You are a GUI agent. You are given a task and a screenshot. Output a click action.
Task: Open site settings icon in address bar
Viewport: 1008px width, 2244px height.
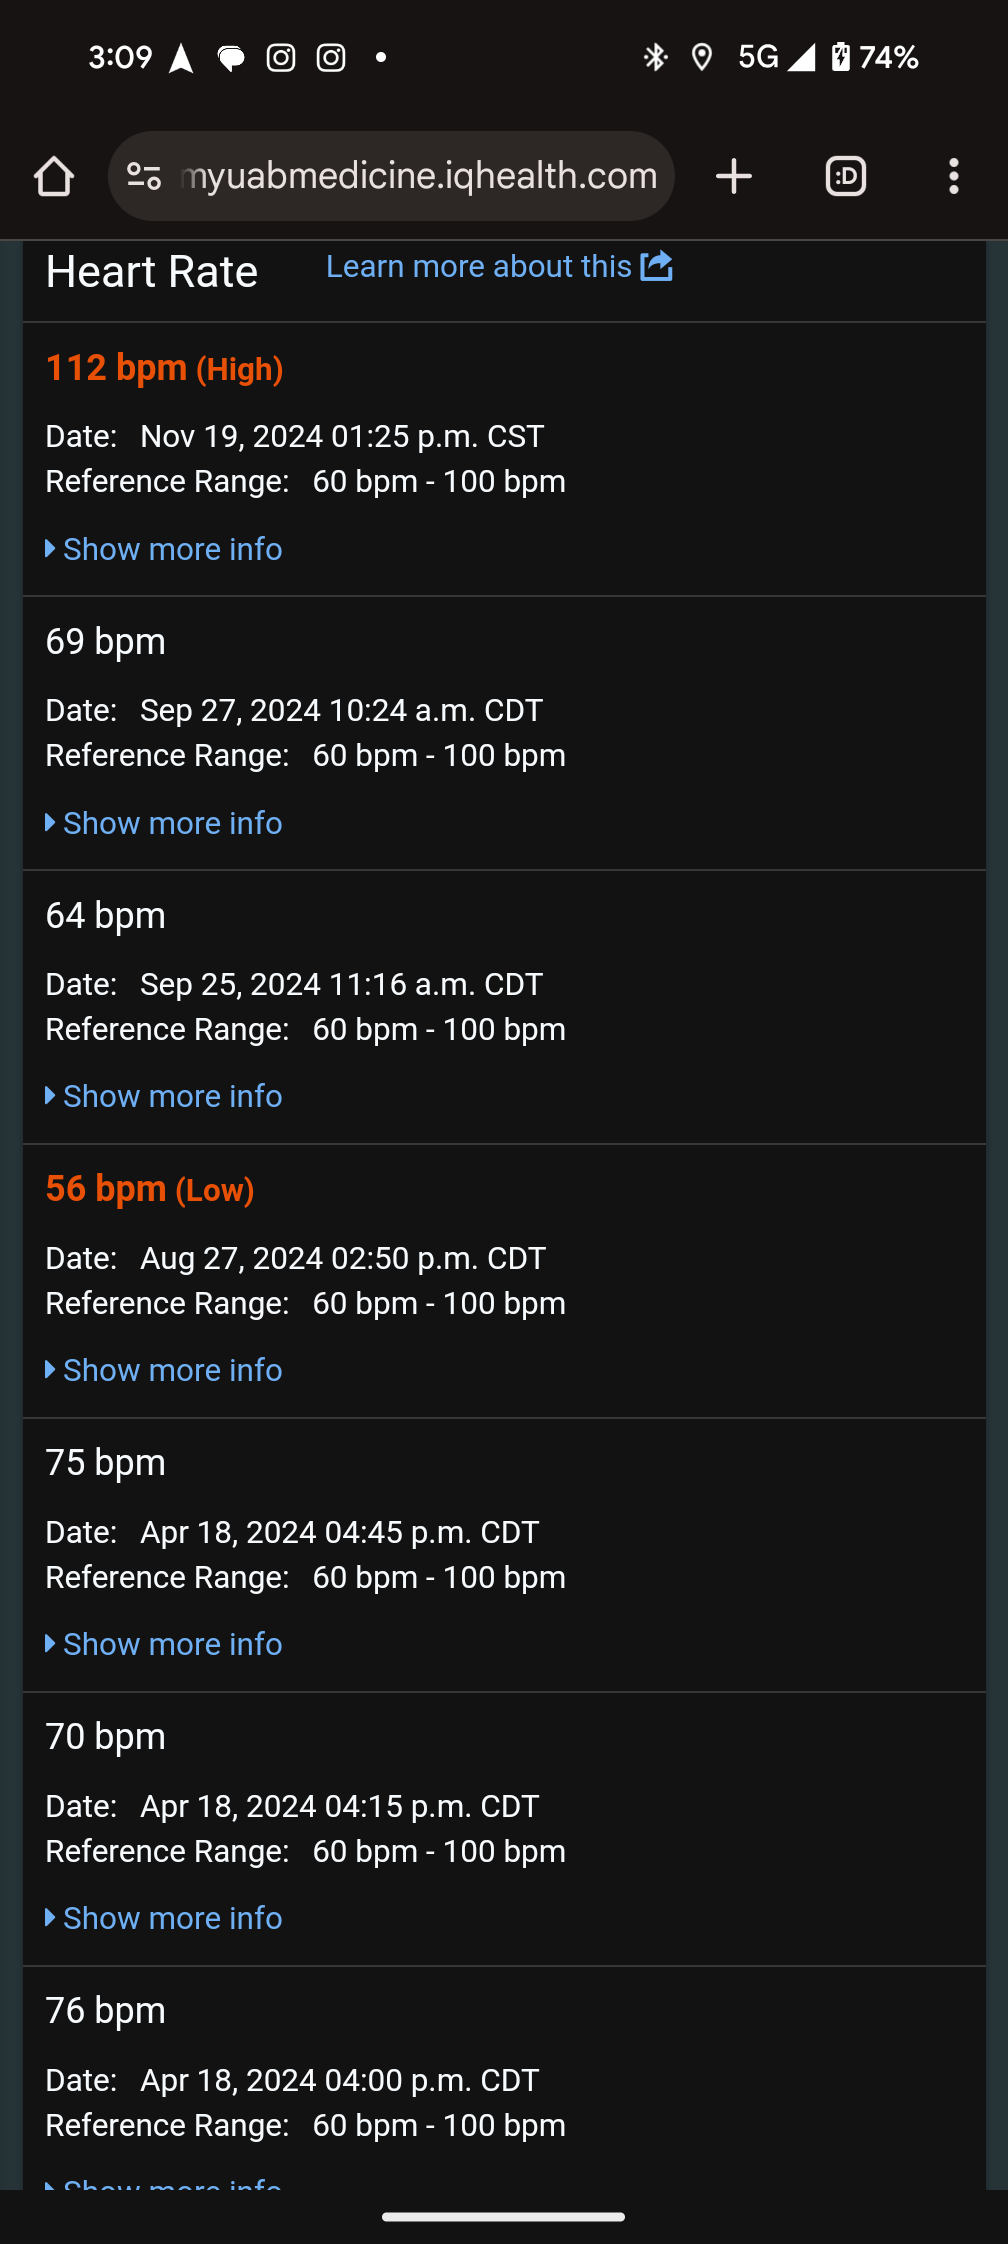(144, 177)
